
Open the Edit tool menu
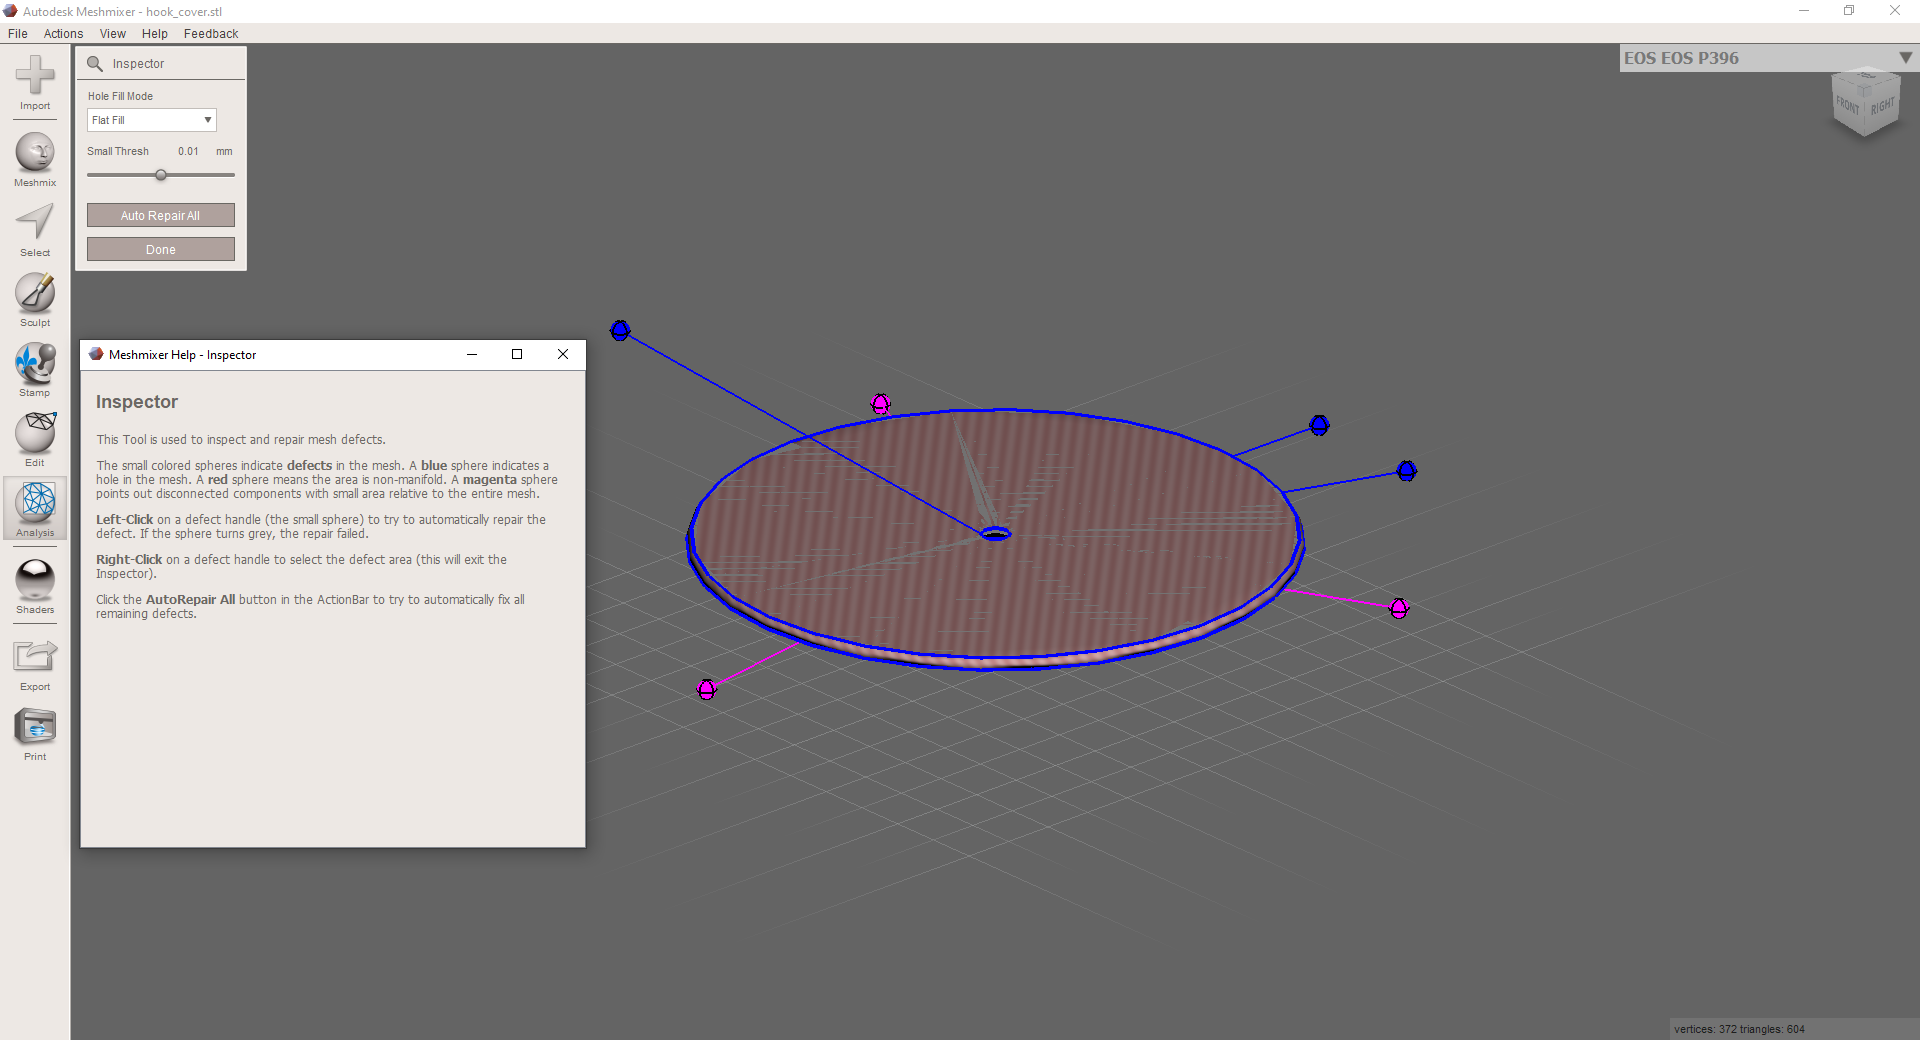tap(35, 434)
